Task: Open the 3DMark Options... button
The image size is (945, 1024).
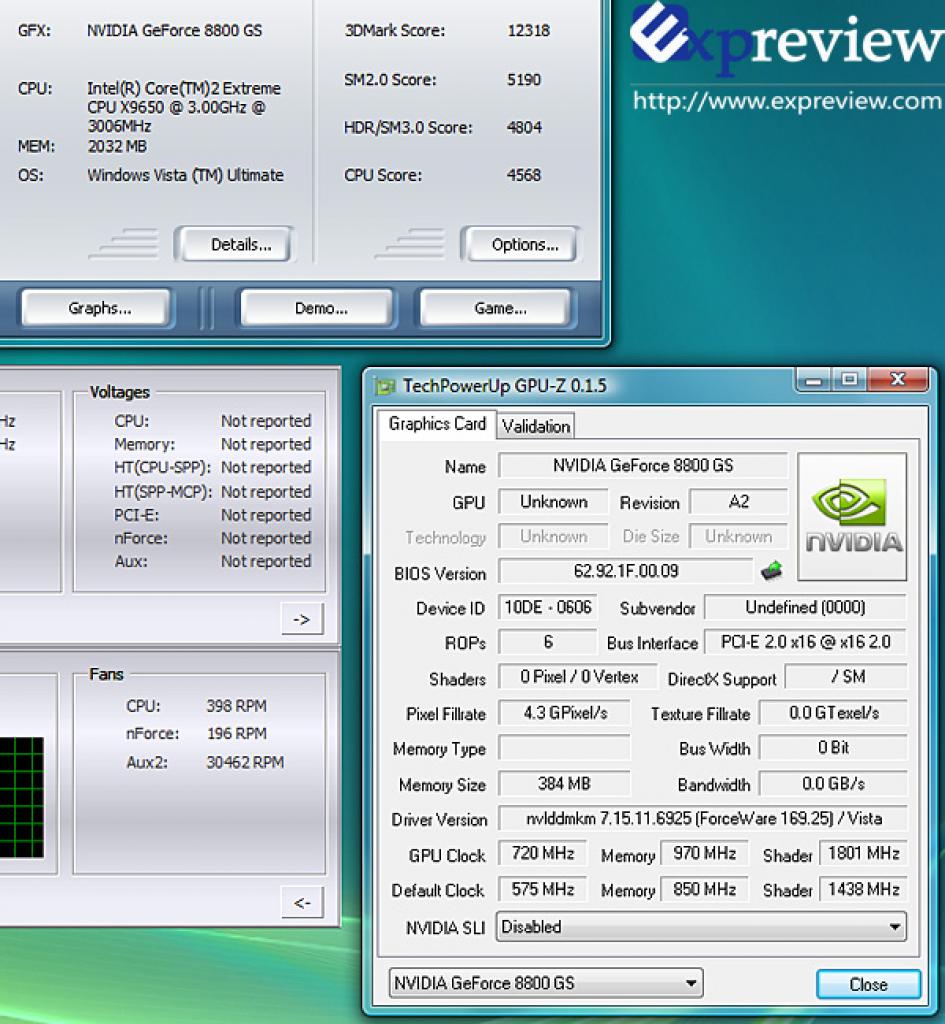Action: (521, 244)
